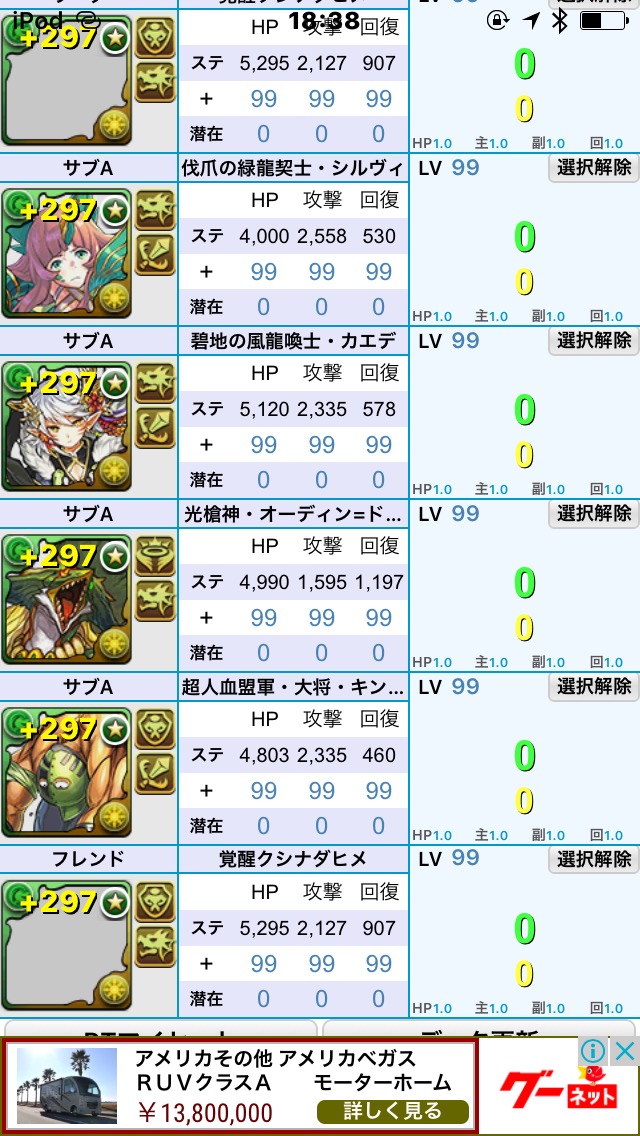640x1136 pixels.
Task: Change the LV 99 value for Odin Dragon
Action: pos(465,514)
